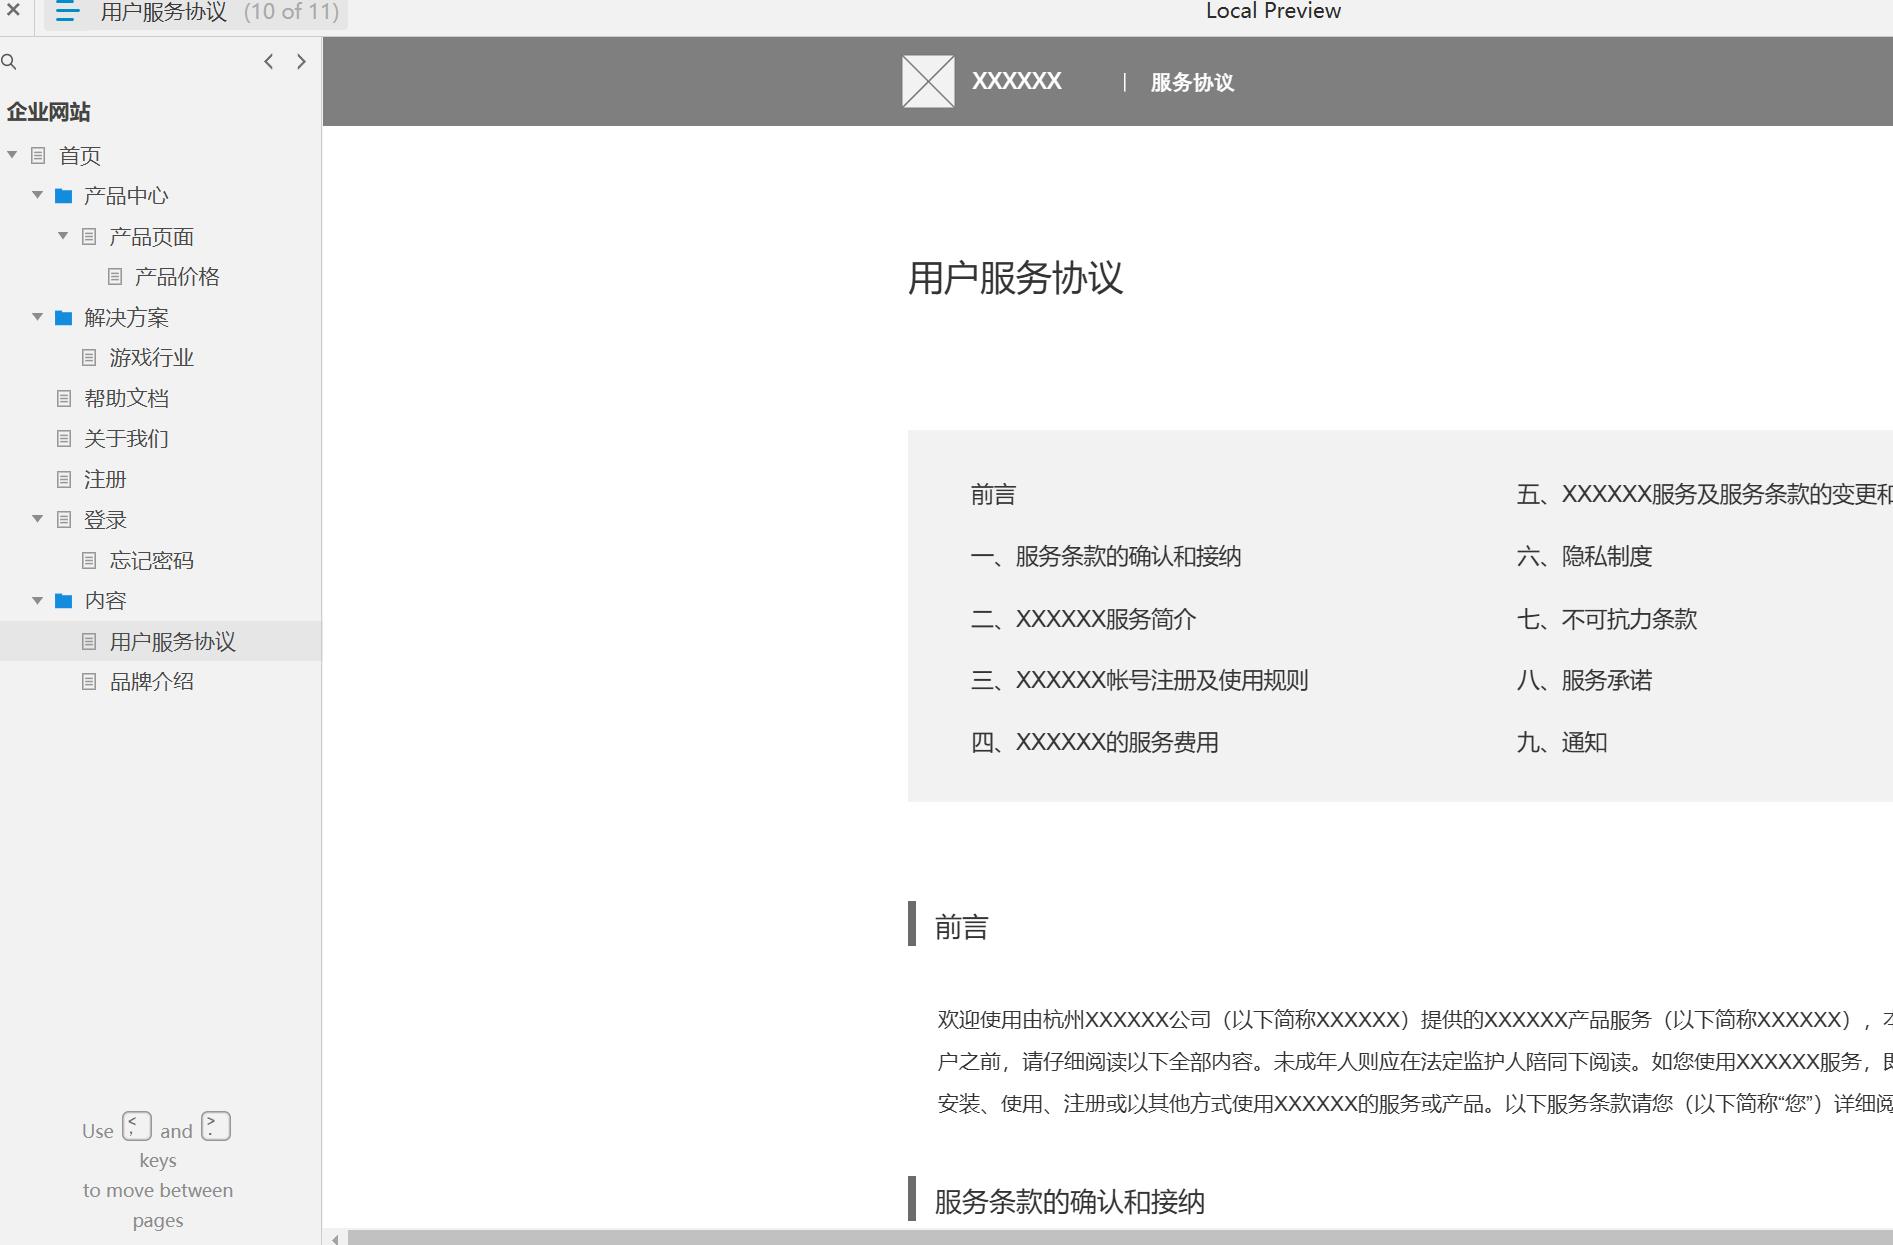Go to next page with right chevron
Screen dimensions: 1893x1245
[301, 62]
